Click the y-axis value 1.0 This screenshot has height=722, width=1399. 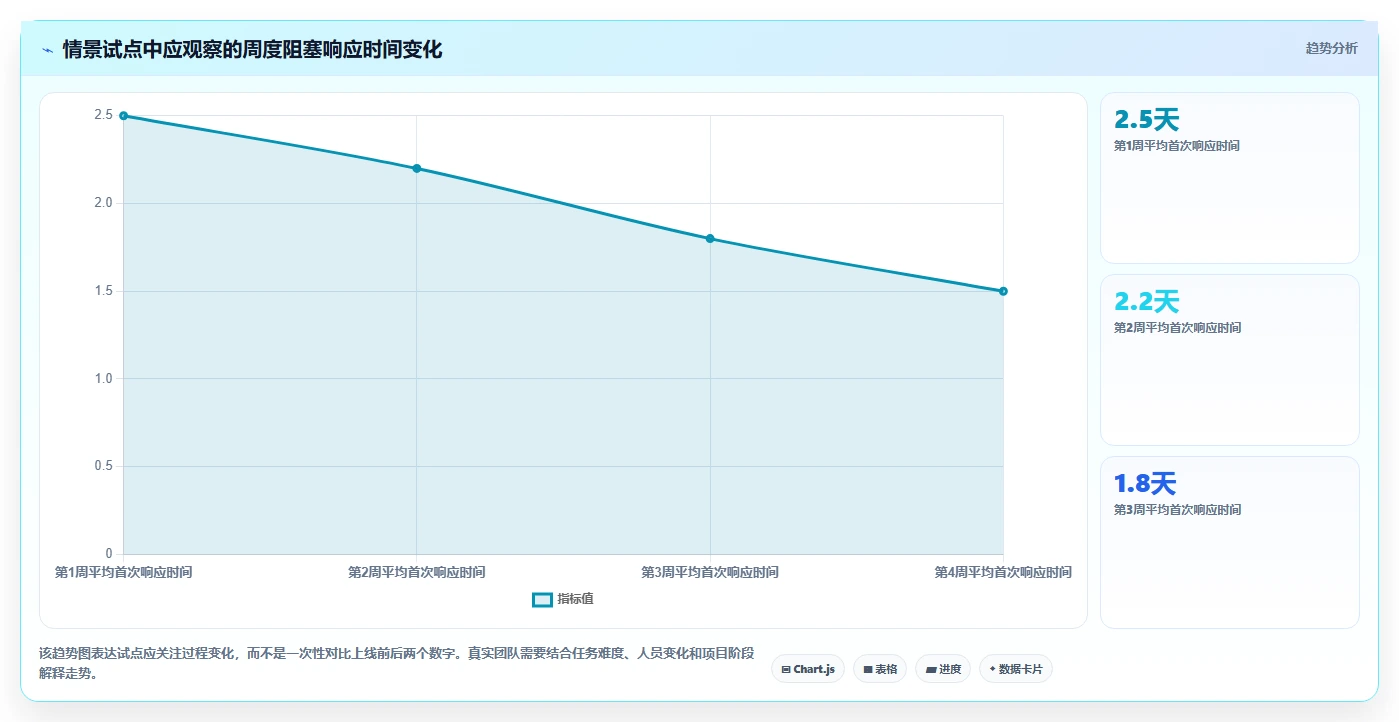tap(103, 378)
